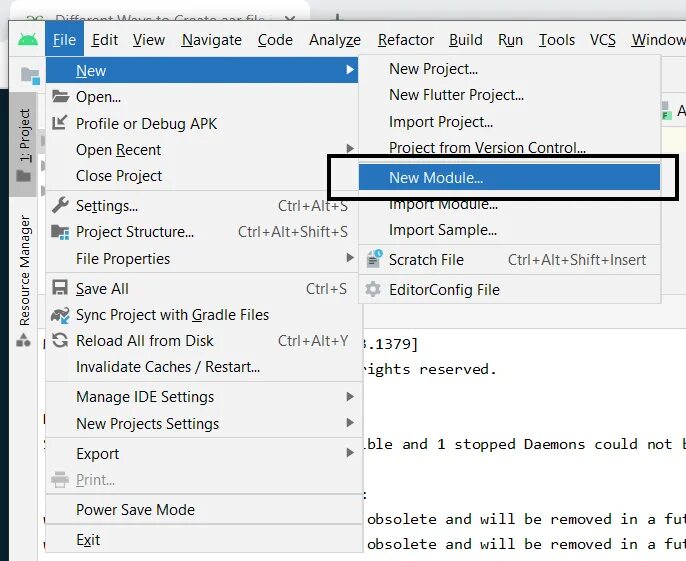Select New Module from the submenu
Image resolution: width=686 pixels, height=561 pixels.
436,178
